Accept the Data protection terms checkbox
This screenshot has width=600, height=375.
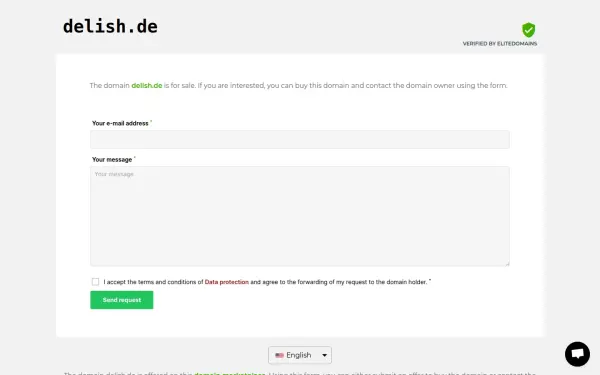95,282
